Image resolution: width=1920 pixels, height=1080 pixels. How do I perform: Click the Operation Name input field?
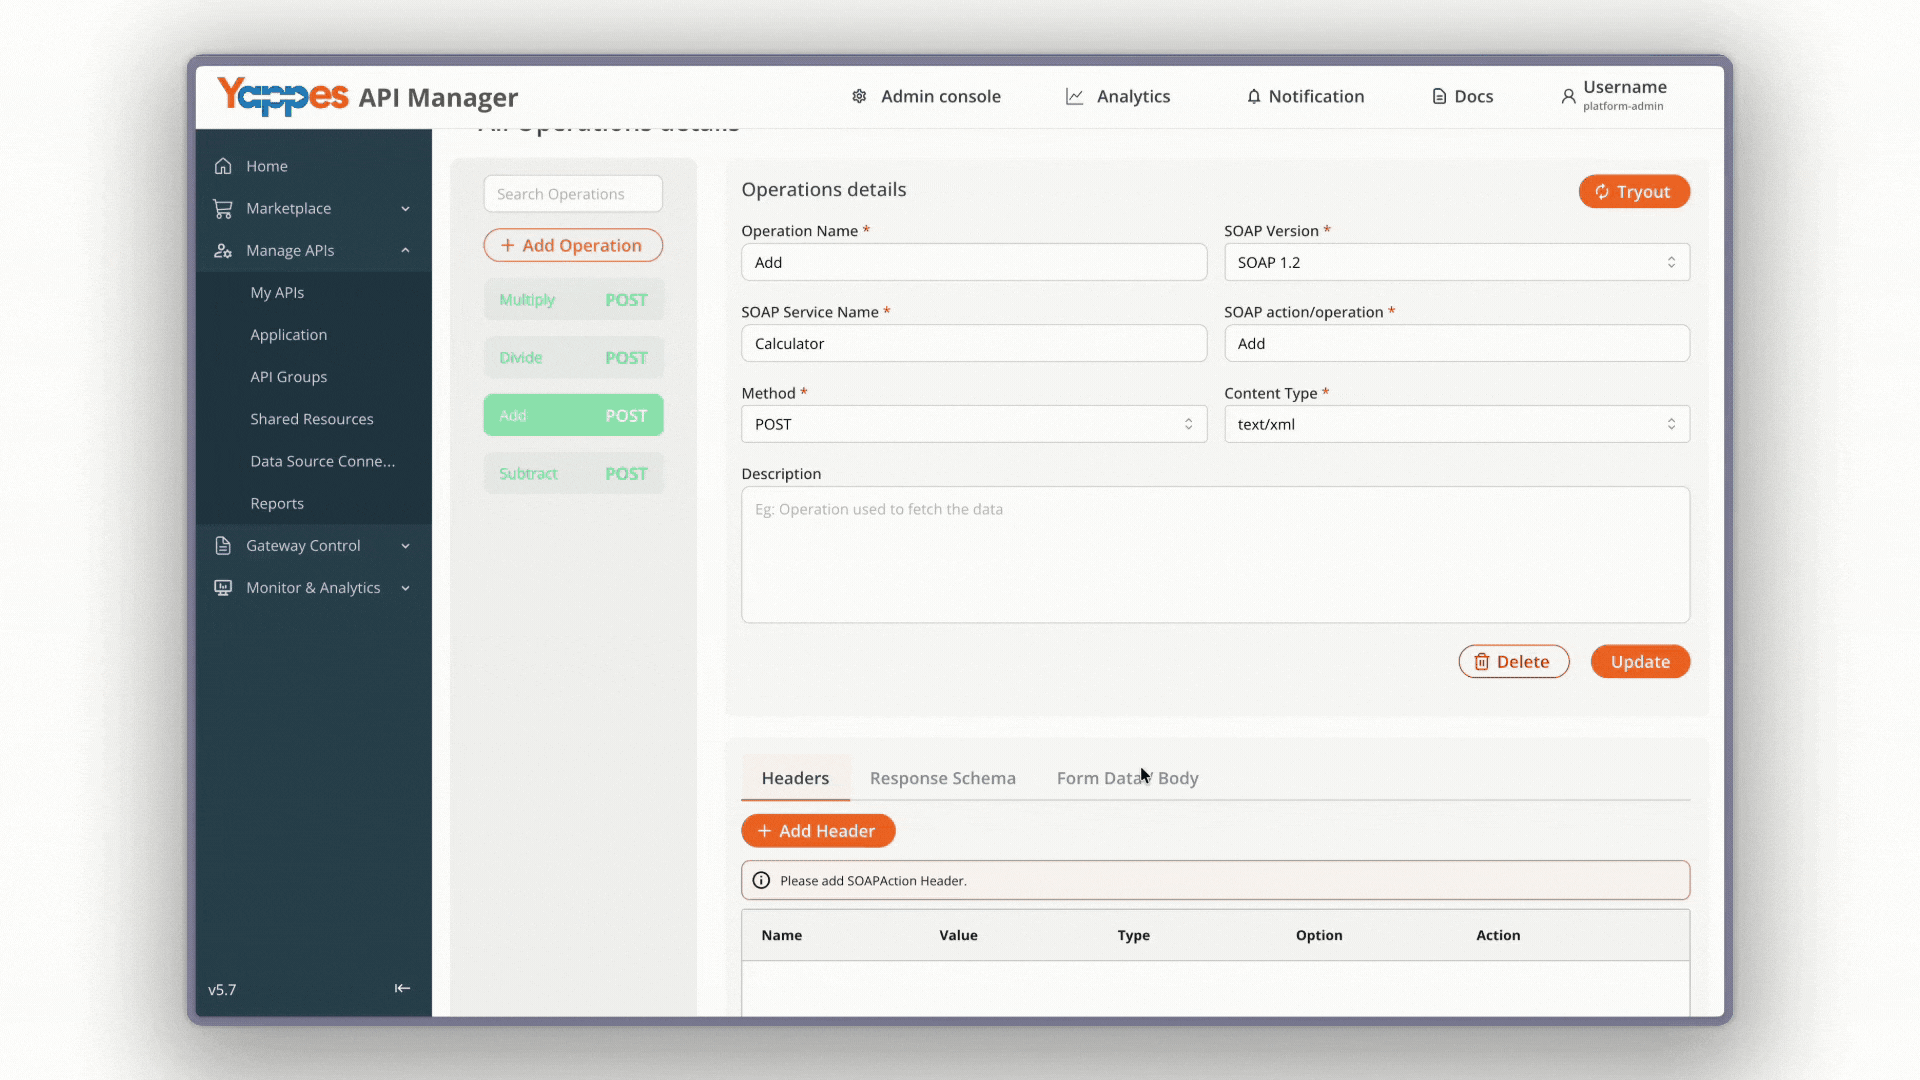(973, 262)
